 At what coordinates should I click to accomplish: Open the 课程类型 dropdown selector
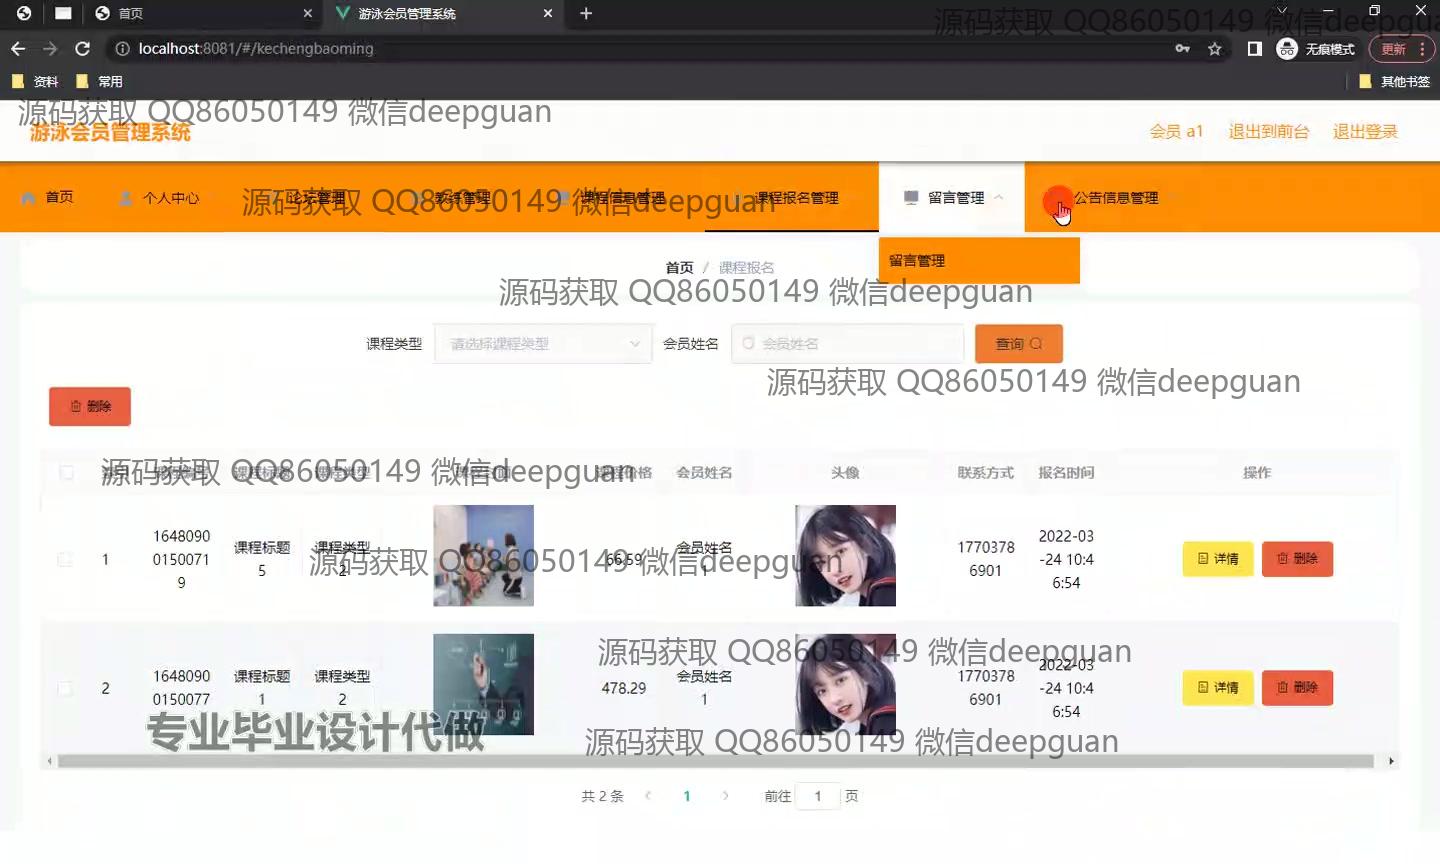click(543, 344)
